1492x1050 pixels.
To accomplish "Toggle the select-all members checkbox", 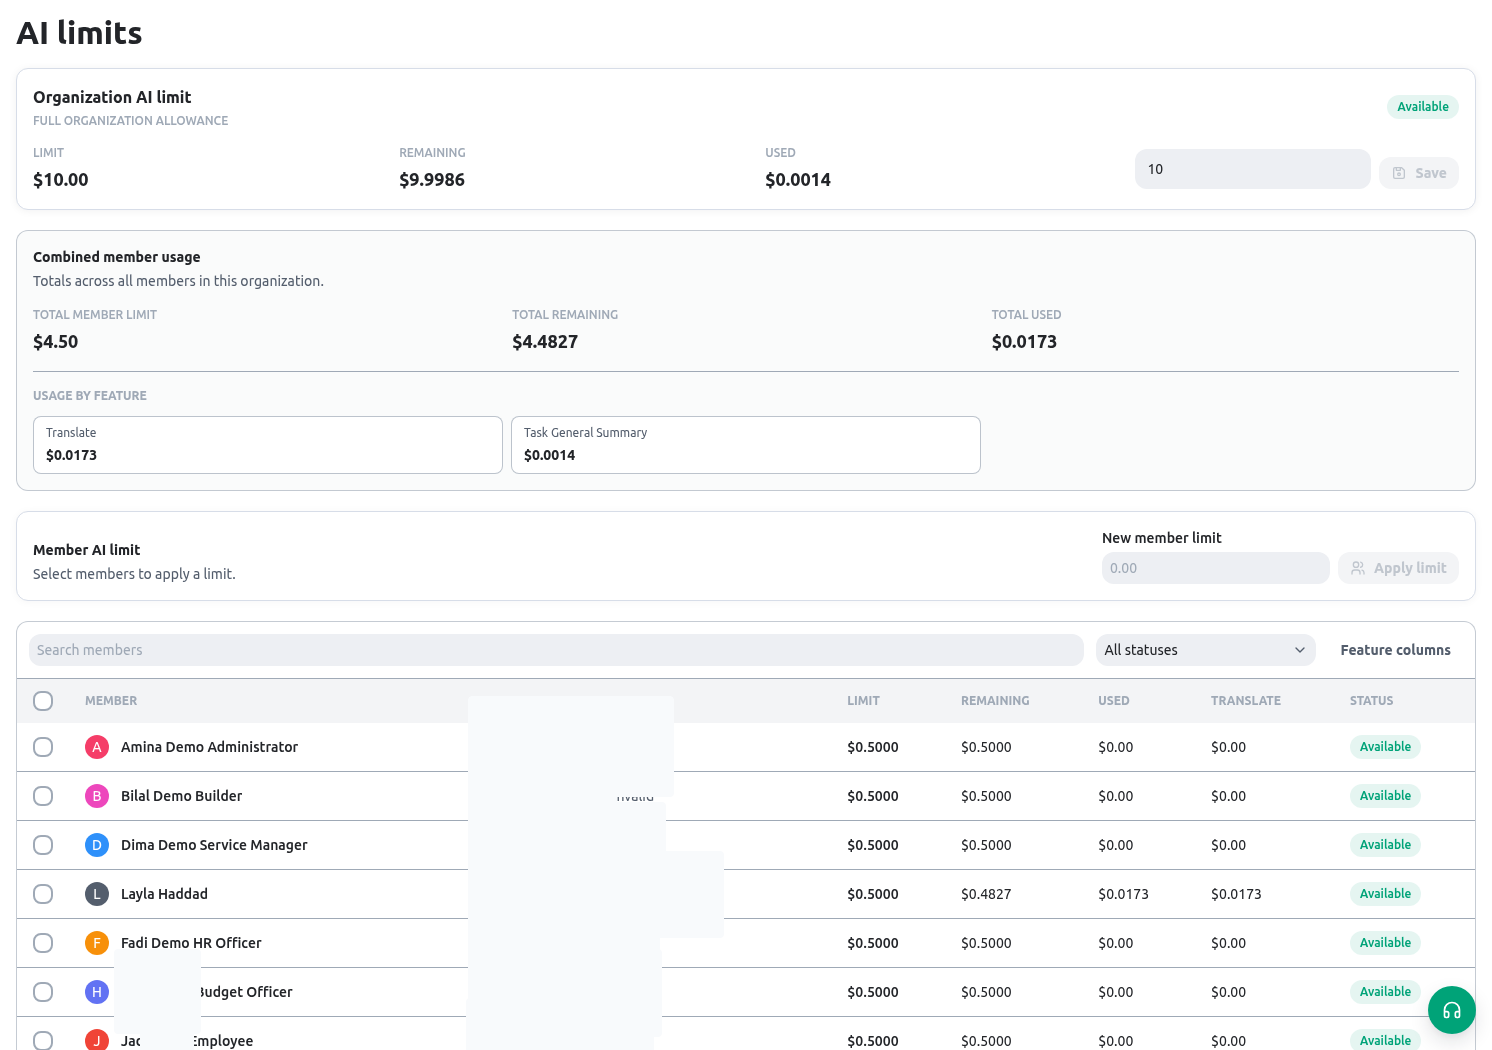I will [43, 701].
